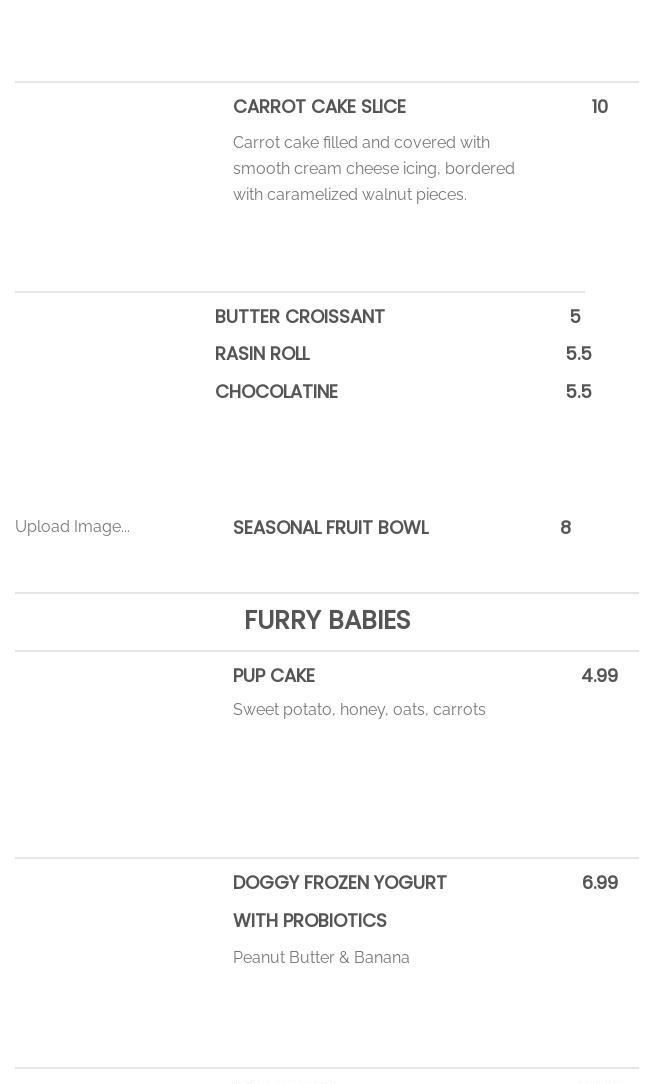665x1084 pixels.
Task: Click the Butter Croissant price 5
Action: coord(575,317)
